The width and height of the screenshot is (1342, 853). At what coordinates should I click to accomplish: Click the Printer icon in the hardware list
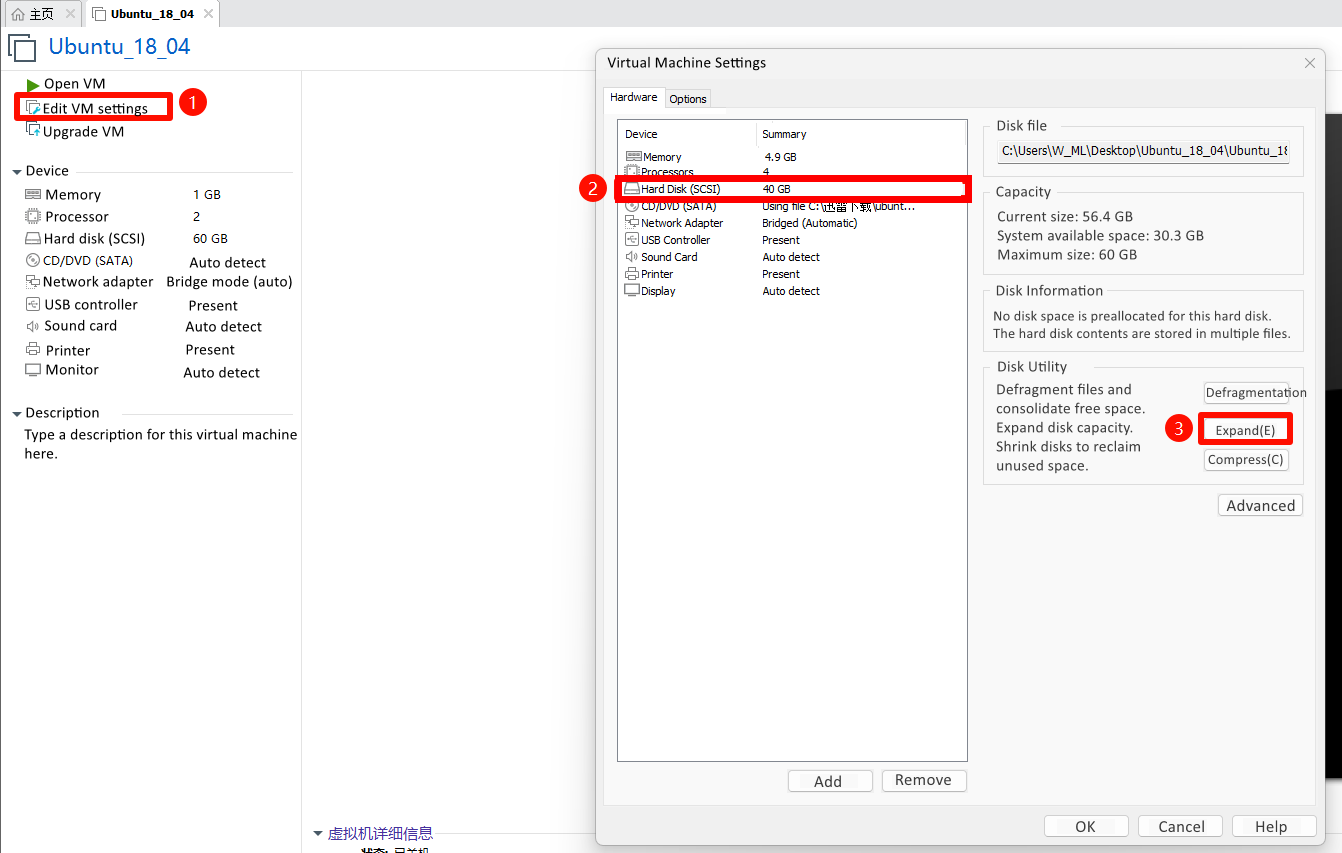click(632, 274)
